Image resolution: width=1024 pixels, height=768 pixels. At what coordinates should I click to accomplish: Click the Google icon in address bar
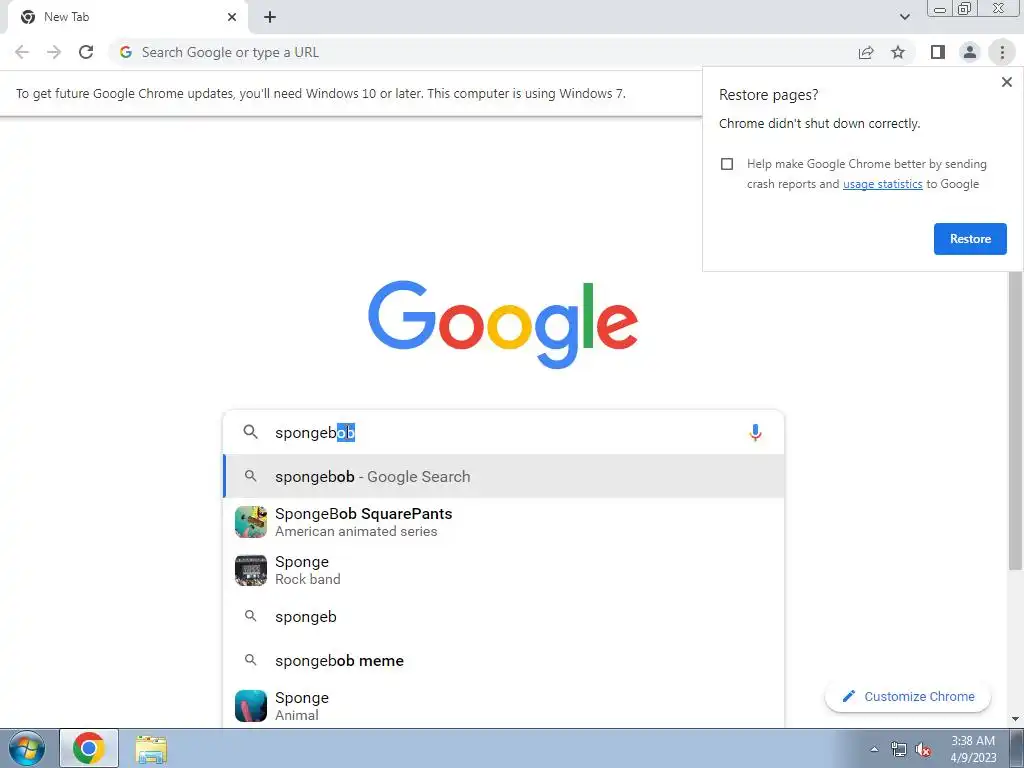(x=126, y=52)
